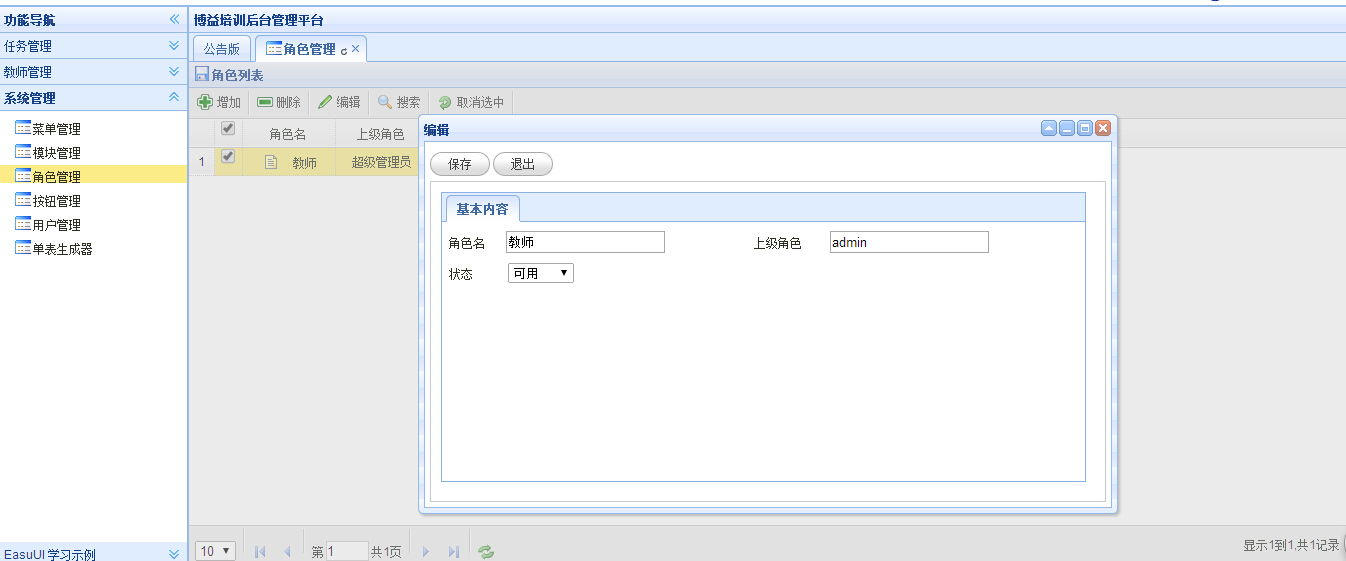Uncheck the checkbox in the 教师 row
Screen dimensions: 1346x561
coord(228,157)
